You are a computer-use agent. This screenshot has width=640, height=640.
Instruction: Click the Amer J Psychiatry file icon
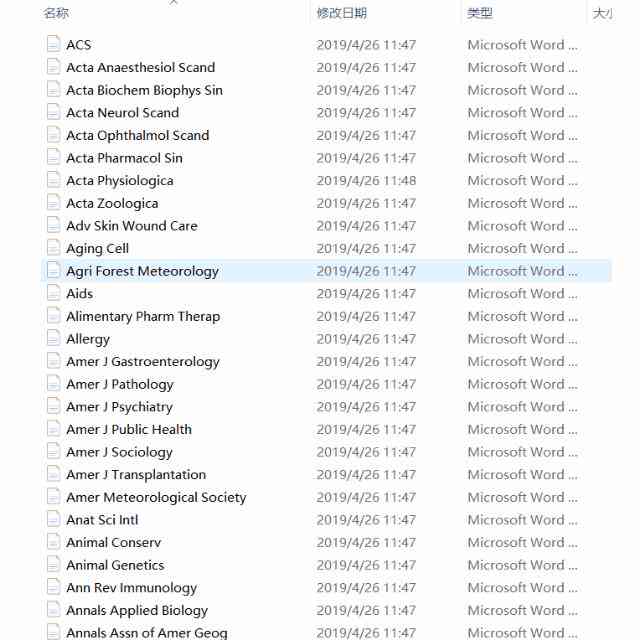tap(53, 406)
